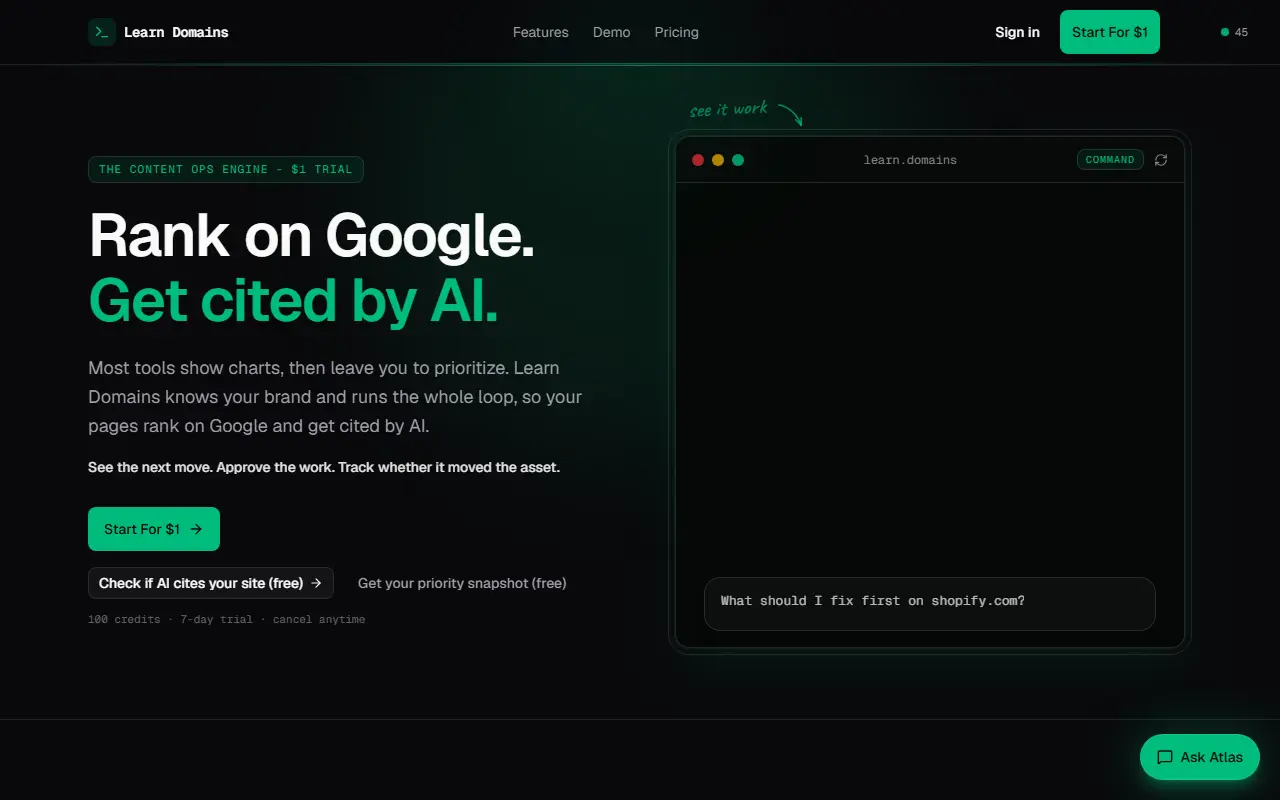Open the Pricing nav link
The image size is (1280, 800).
677,32
